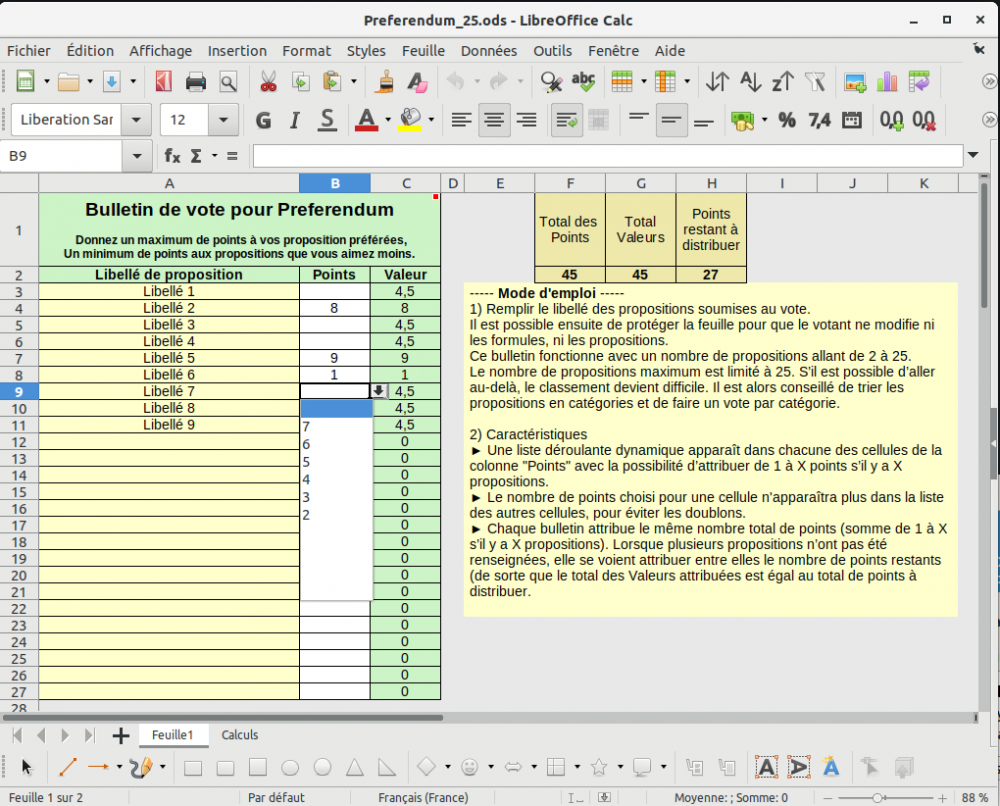This screenshot has height=806, width=1000.
Task: Delete a decimal place from the number
Action: pyautogui.click(x=923, y=120)
